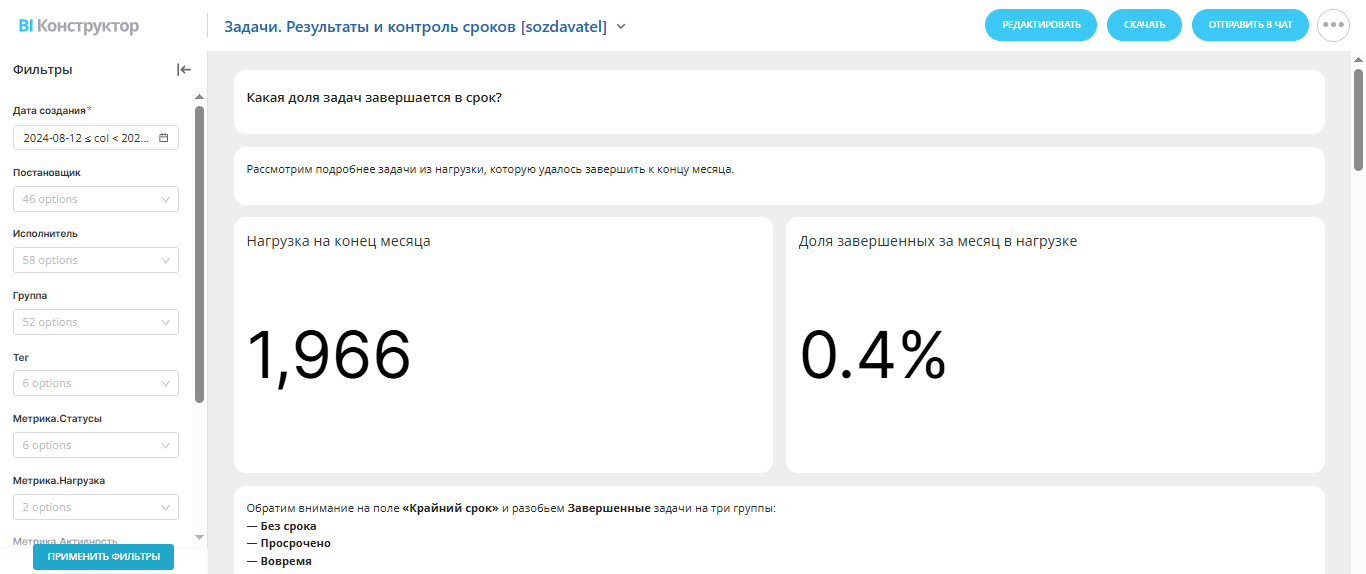Open the three-dots more options menu
1366x574 pixels.
pyautogui.click(x=1333, y=25)
